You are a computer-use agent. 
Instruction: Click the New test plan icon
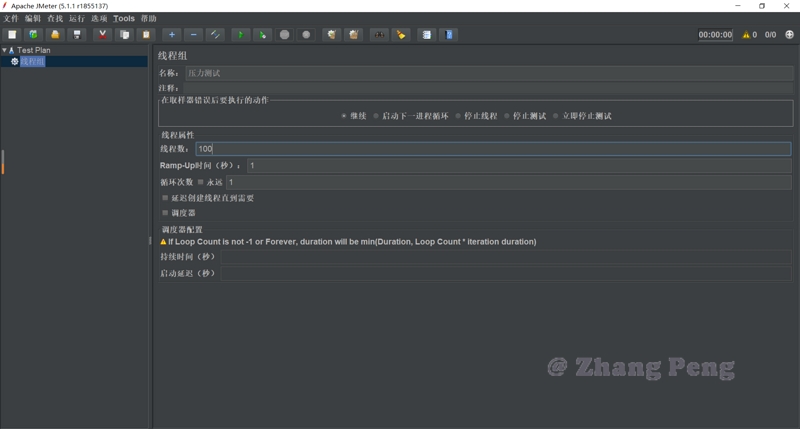click(12, 34)
